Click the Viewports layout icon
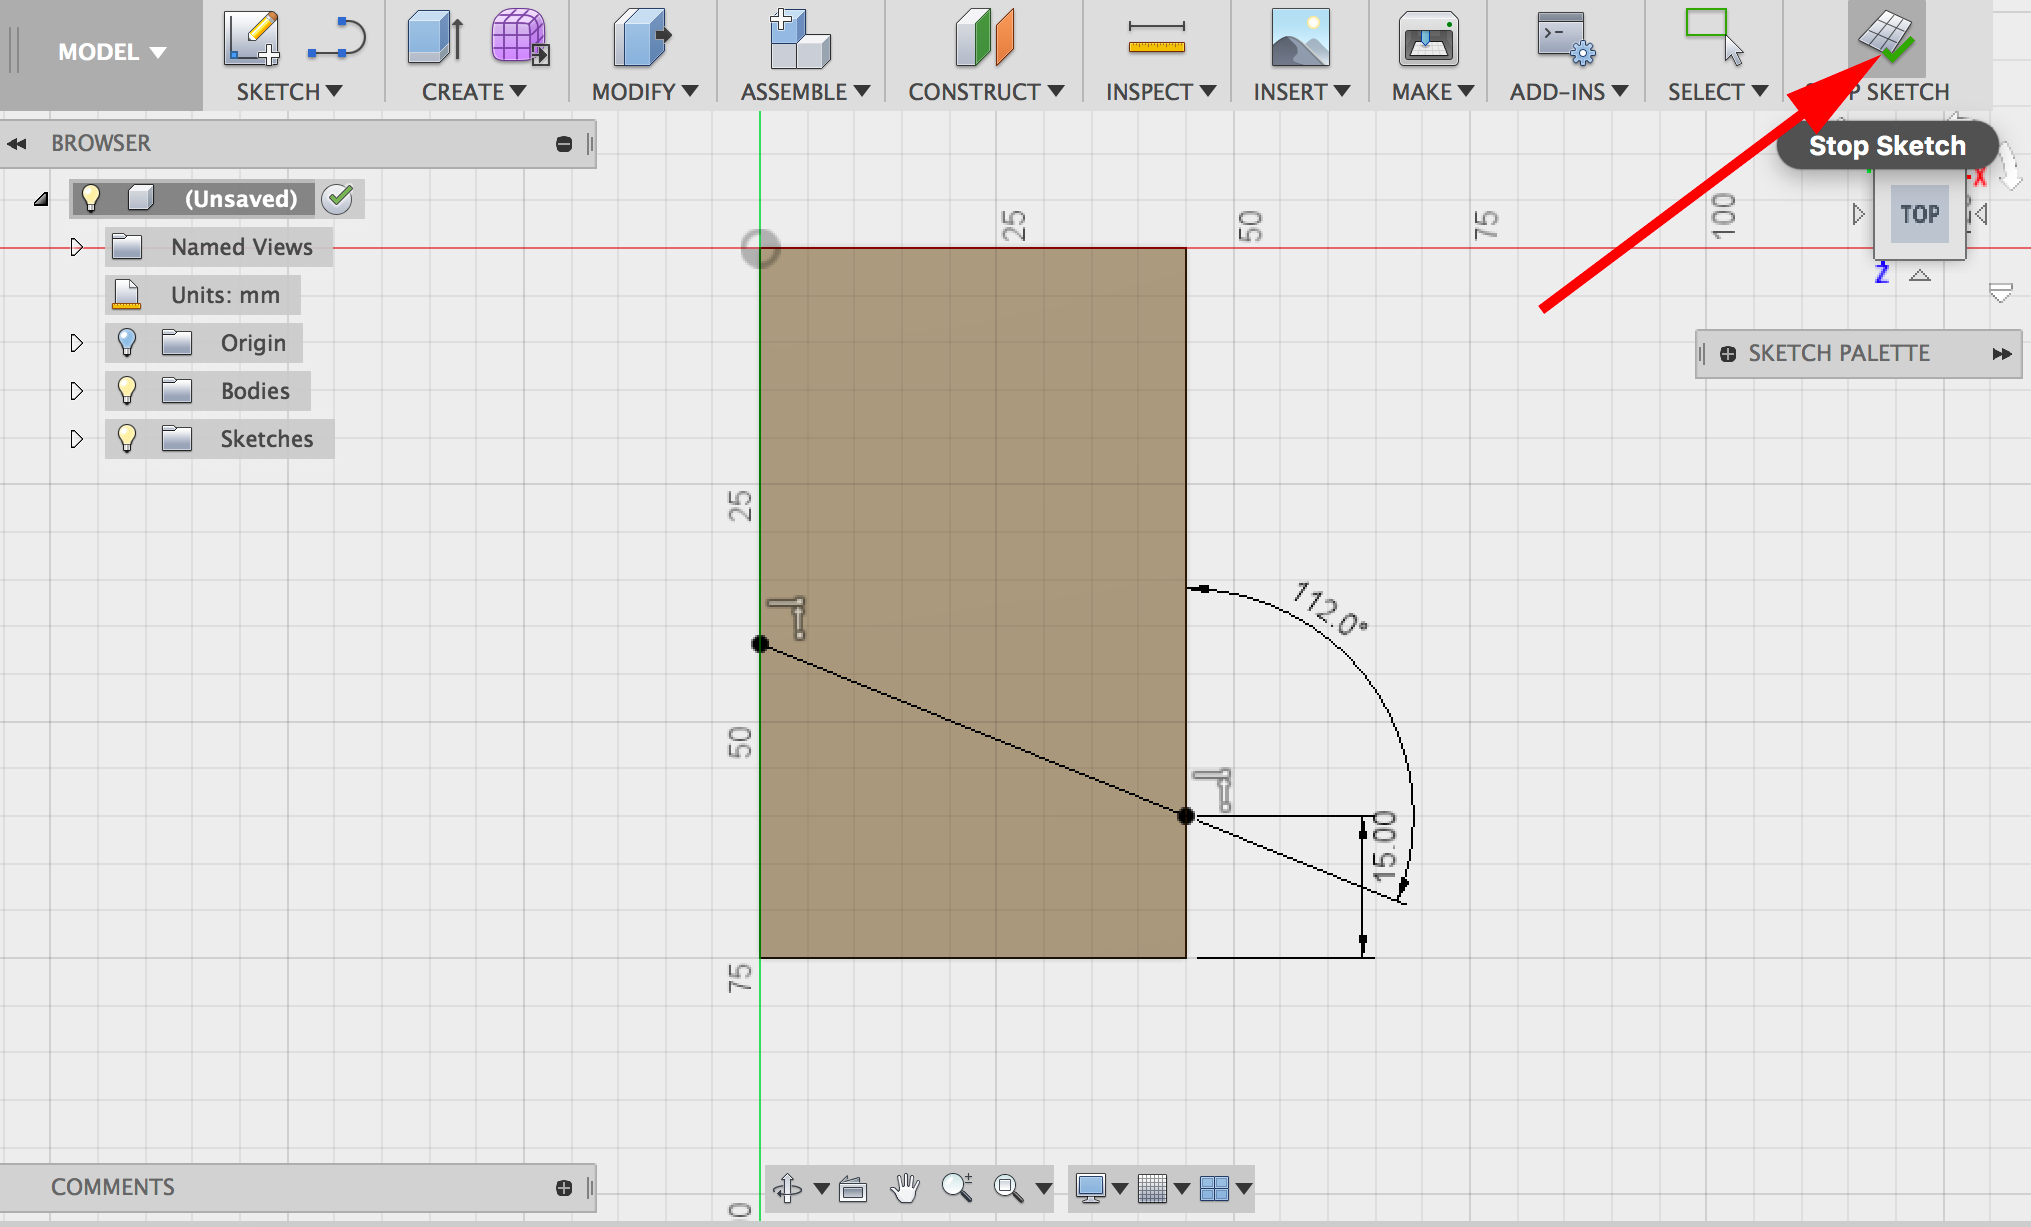The width and height of the screenshot is (2031, 1227). [x=1214, y=1188]
